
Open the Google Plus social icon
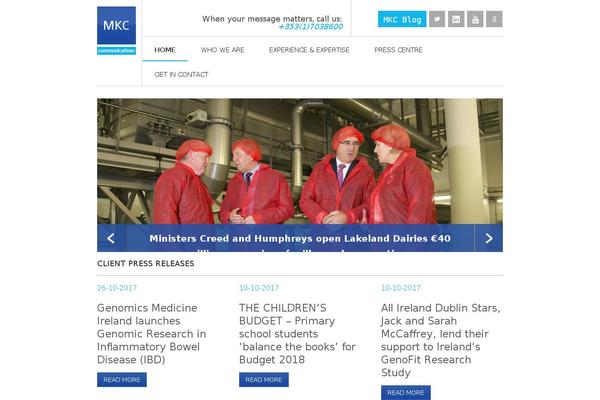point(494,19)
